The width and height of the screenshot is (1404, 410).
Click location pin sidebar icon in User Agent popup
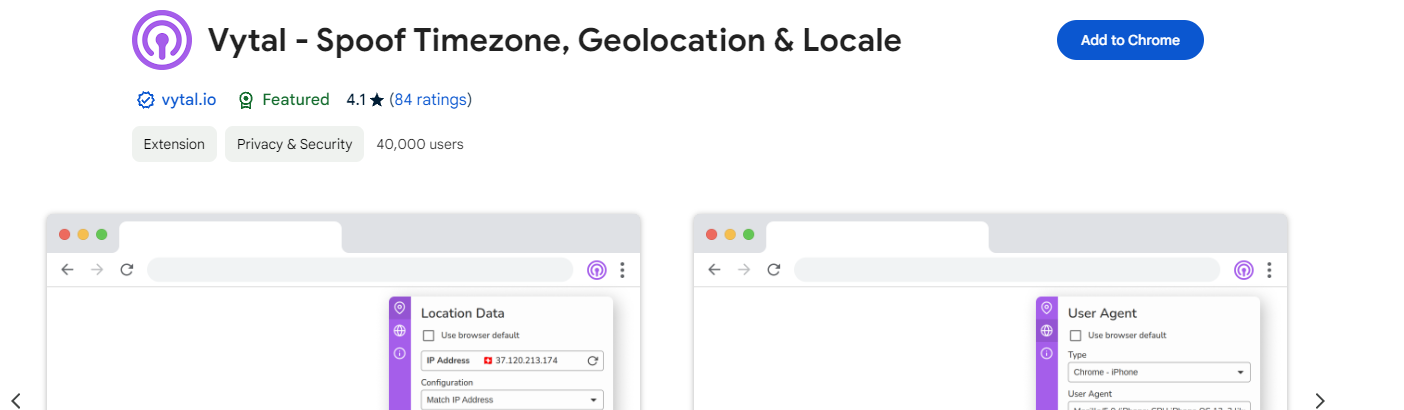click(x=1046, y=308)
